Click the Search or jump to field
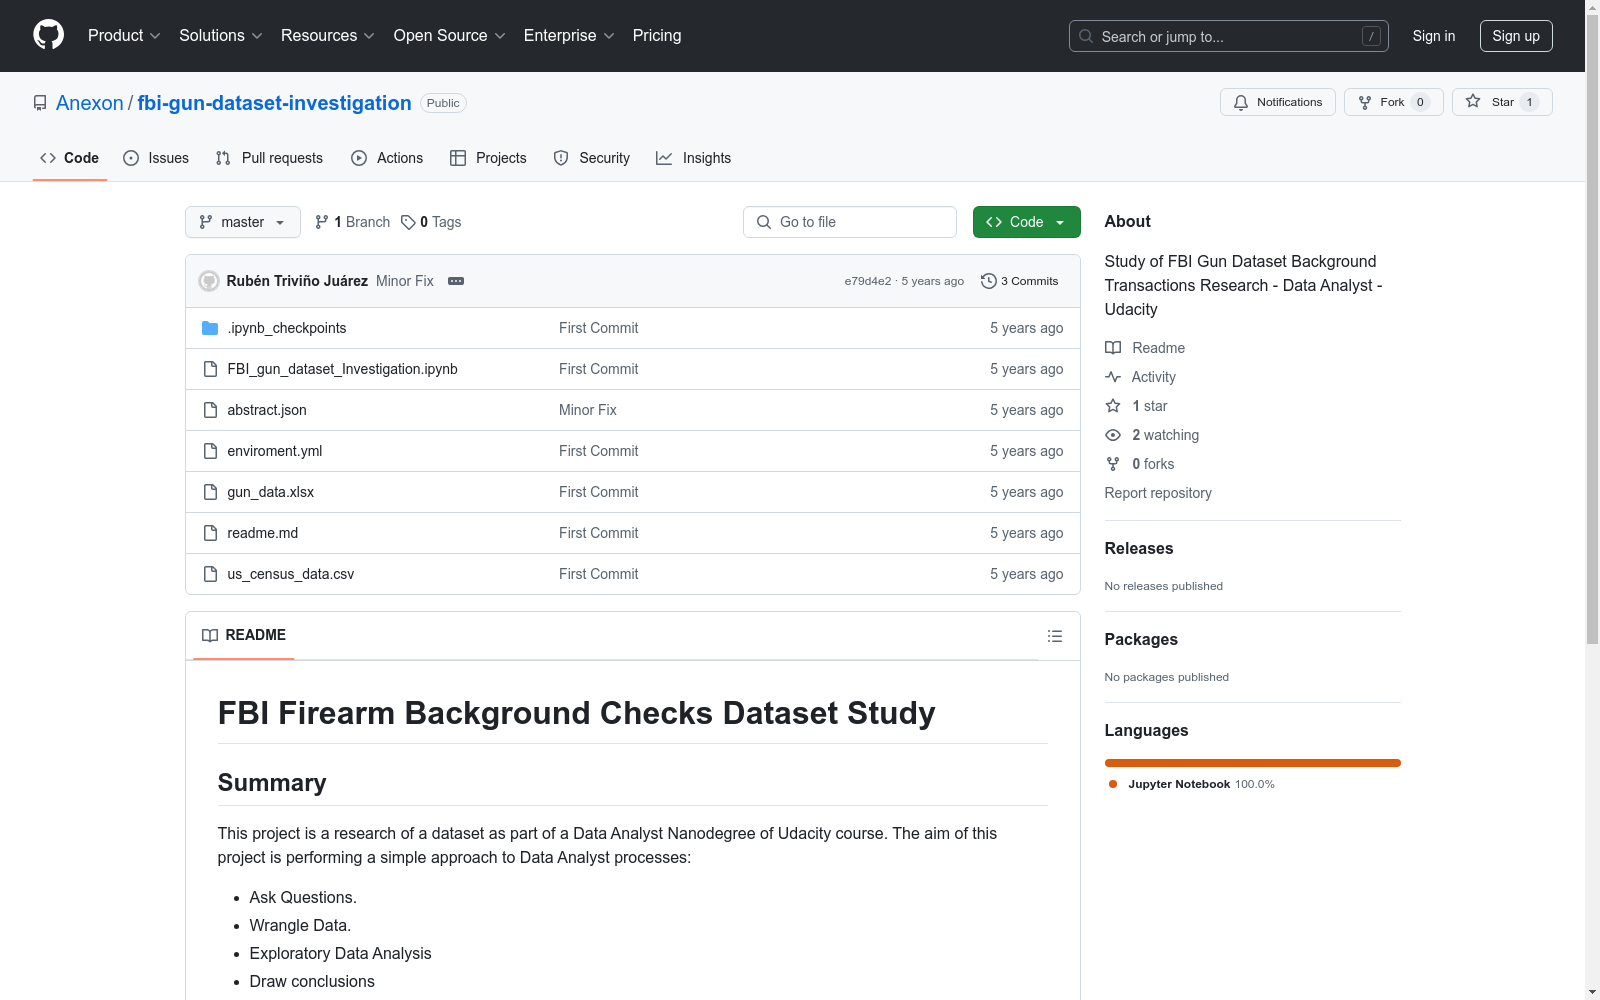1600x1000 pixels. pos(1229,36)
